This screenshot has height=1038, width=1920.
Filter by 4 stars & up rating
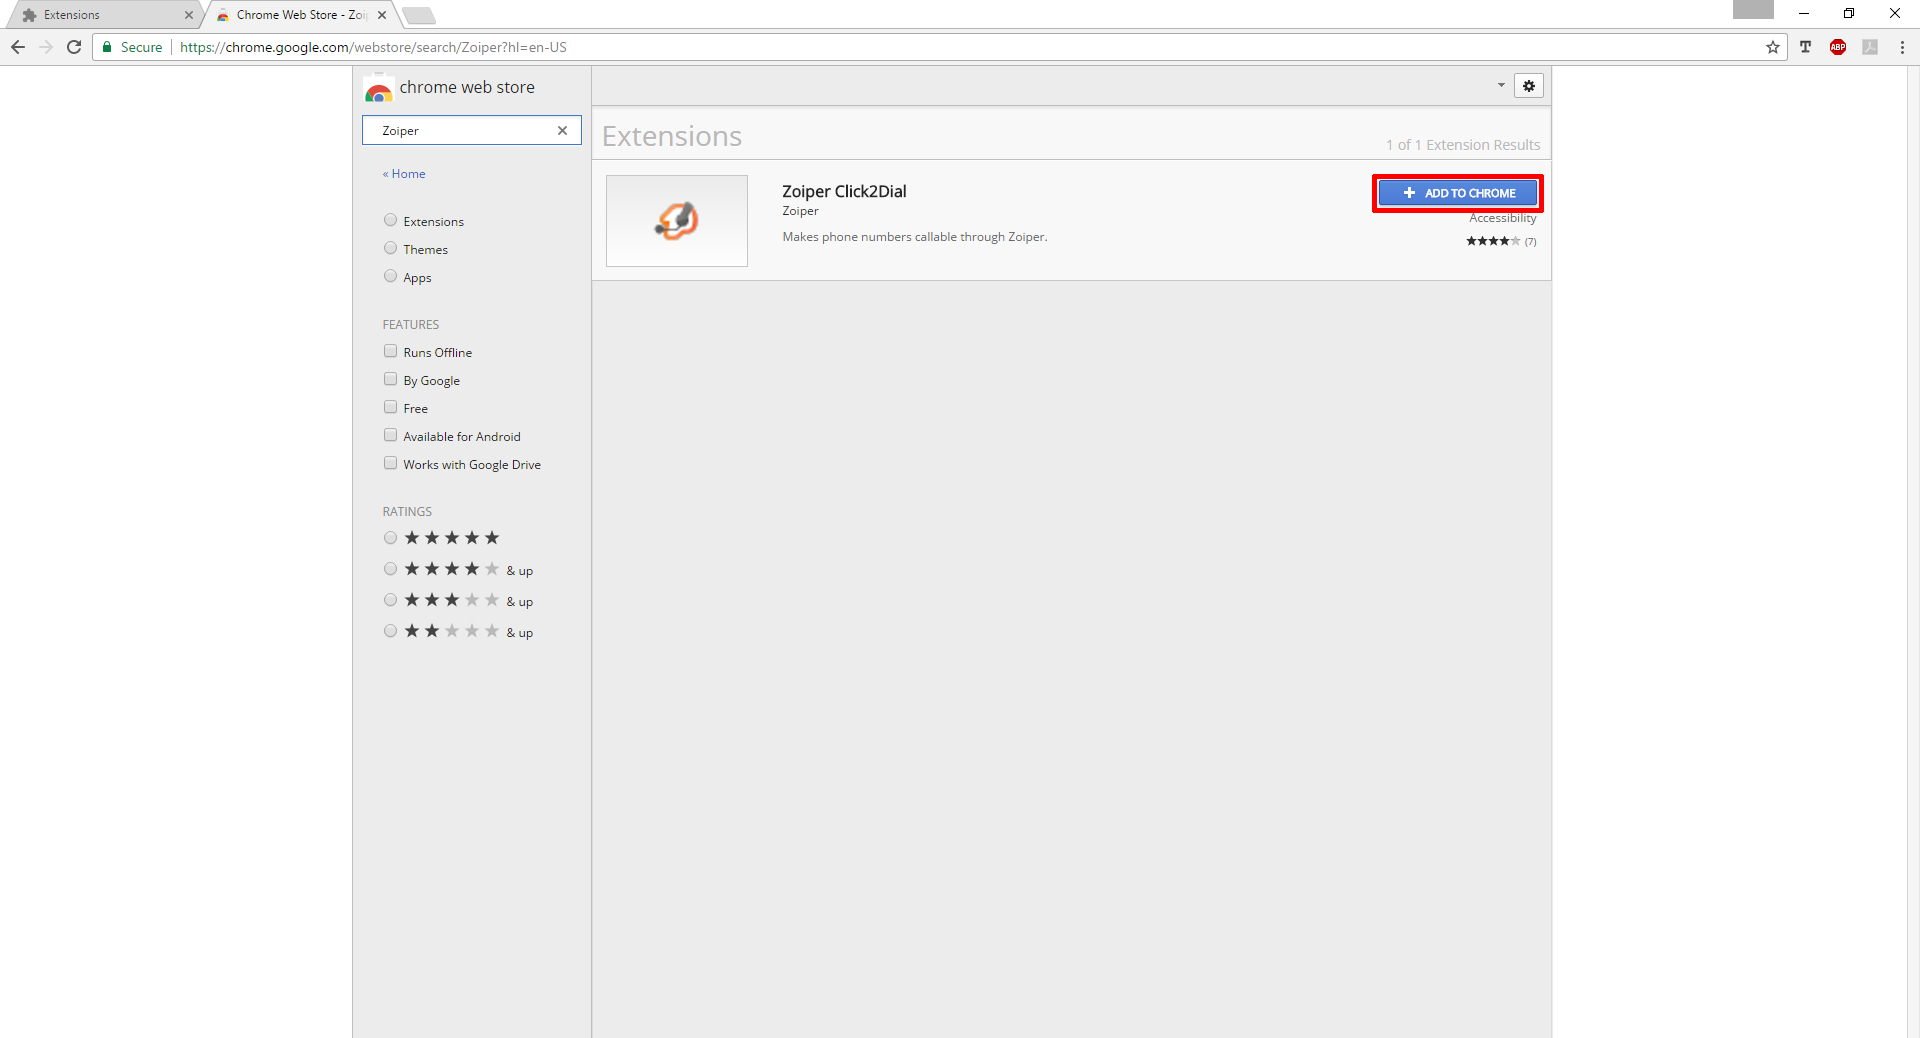point(391,569)
